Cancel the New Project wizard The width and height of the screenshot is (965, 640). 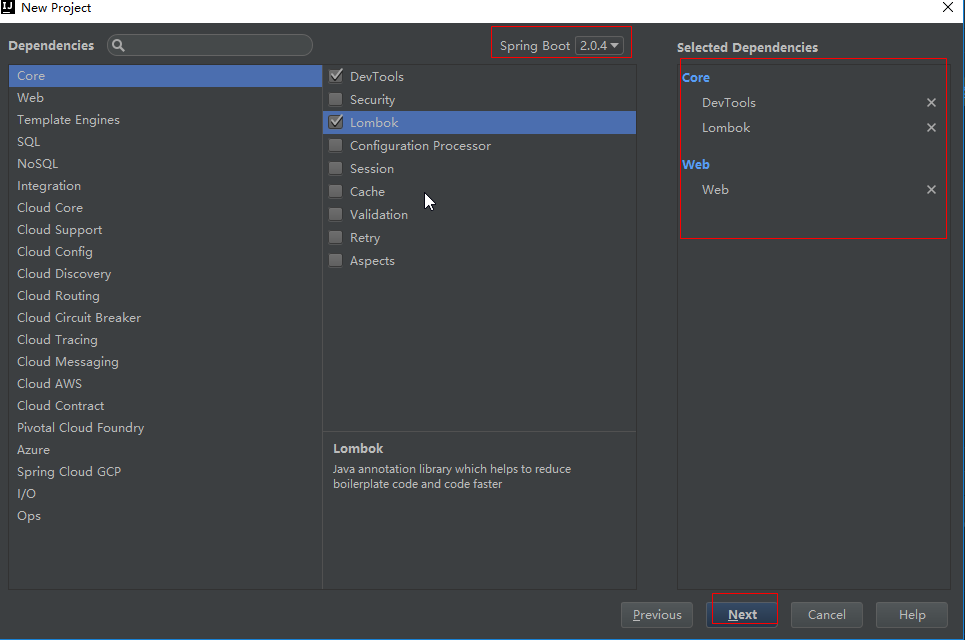click(827, 615)
